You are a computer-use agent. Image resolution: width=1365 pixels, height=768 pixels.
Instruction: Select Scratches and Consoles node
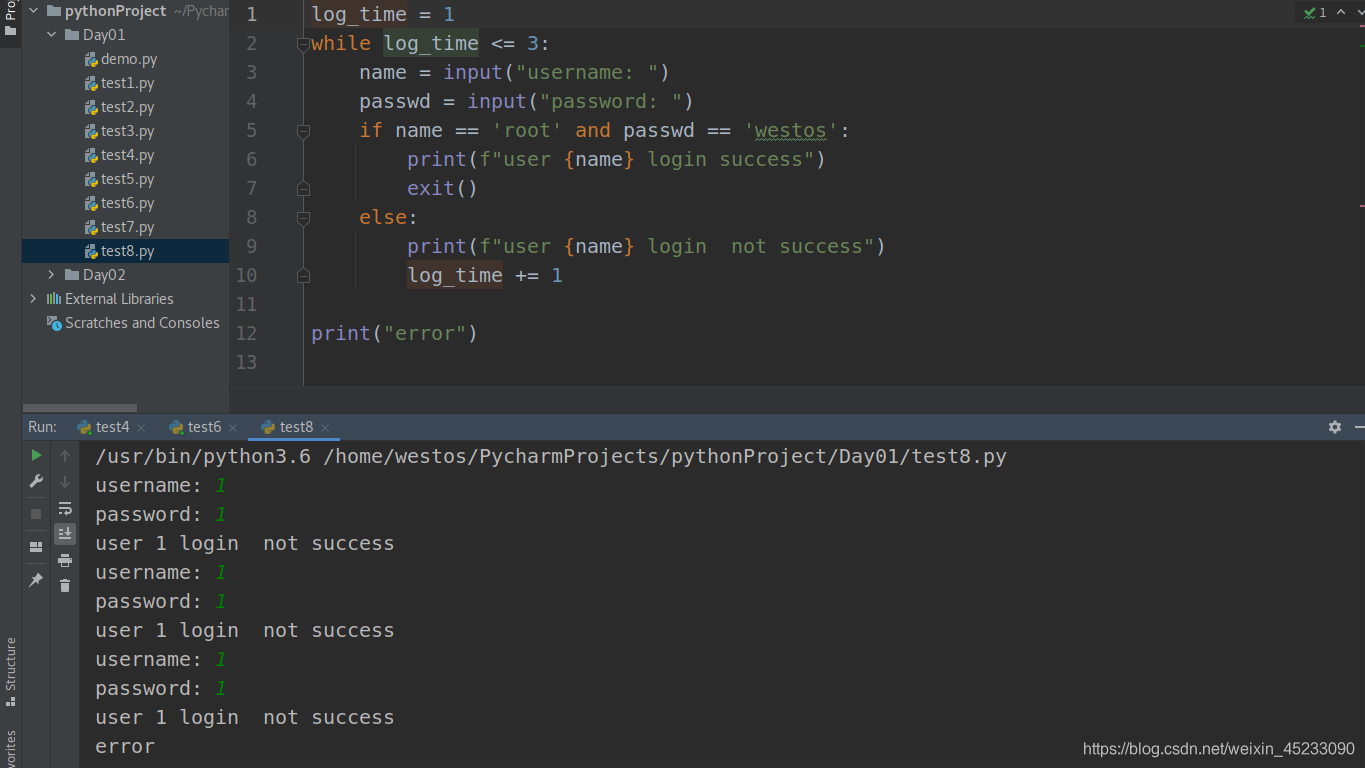142,323
